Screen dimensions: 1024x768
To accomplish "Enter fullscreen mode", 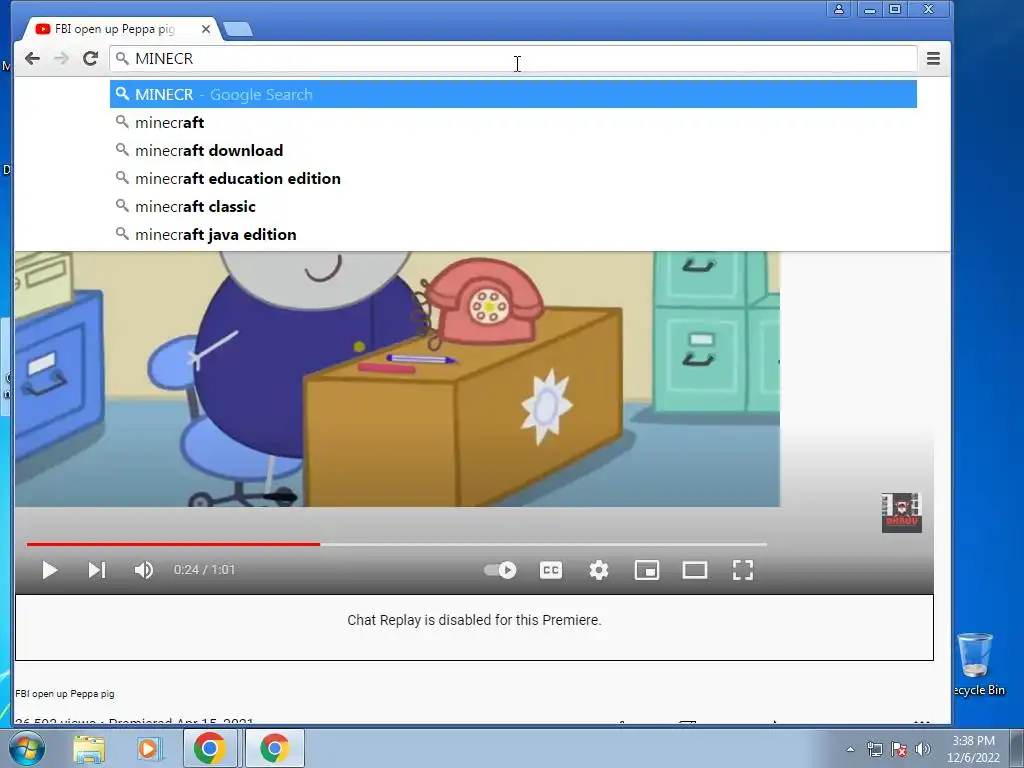I will pyautogui.click(x=743, y=570).
